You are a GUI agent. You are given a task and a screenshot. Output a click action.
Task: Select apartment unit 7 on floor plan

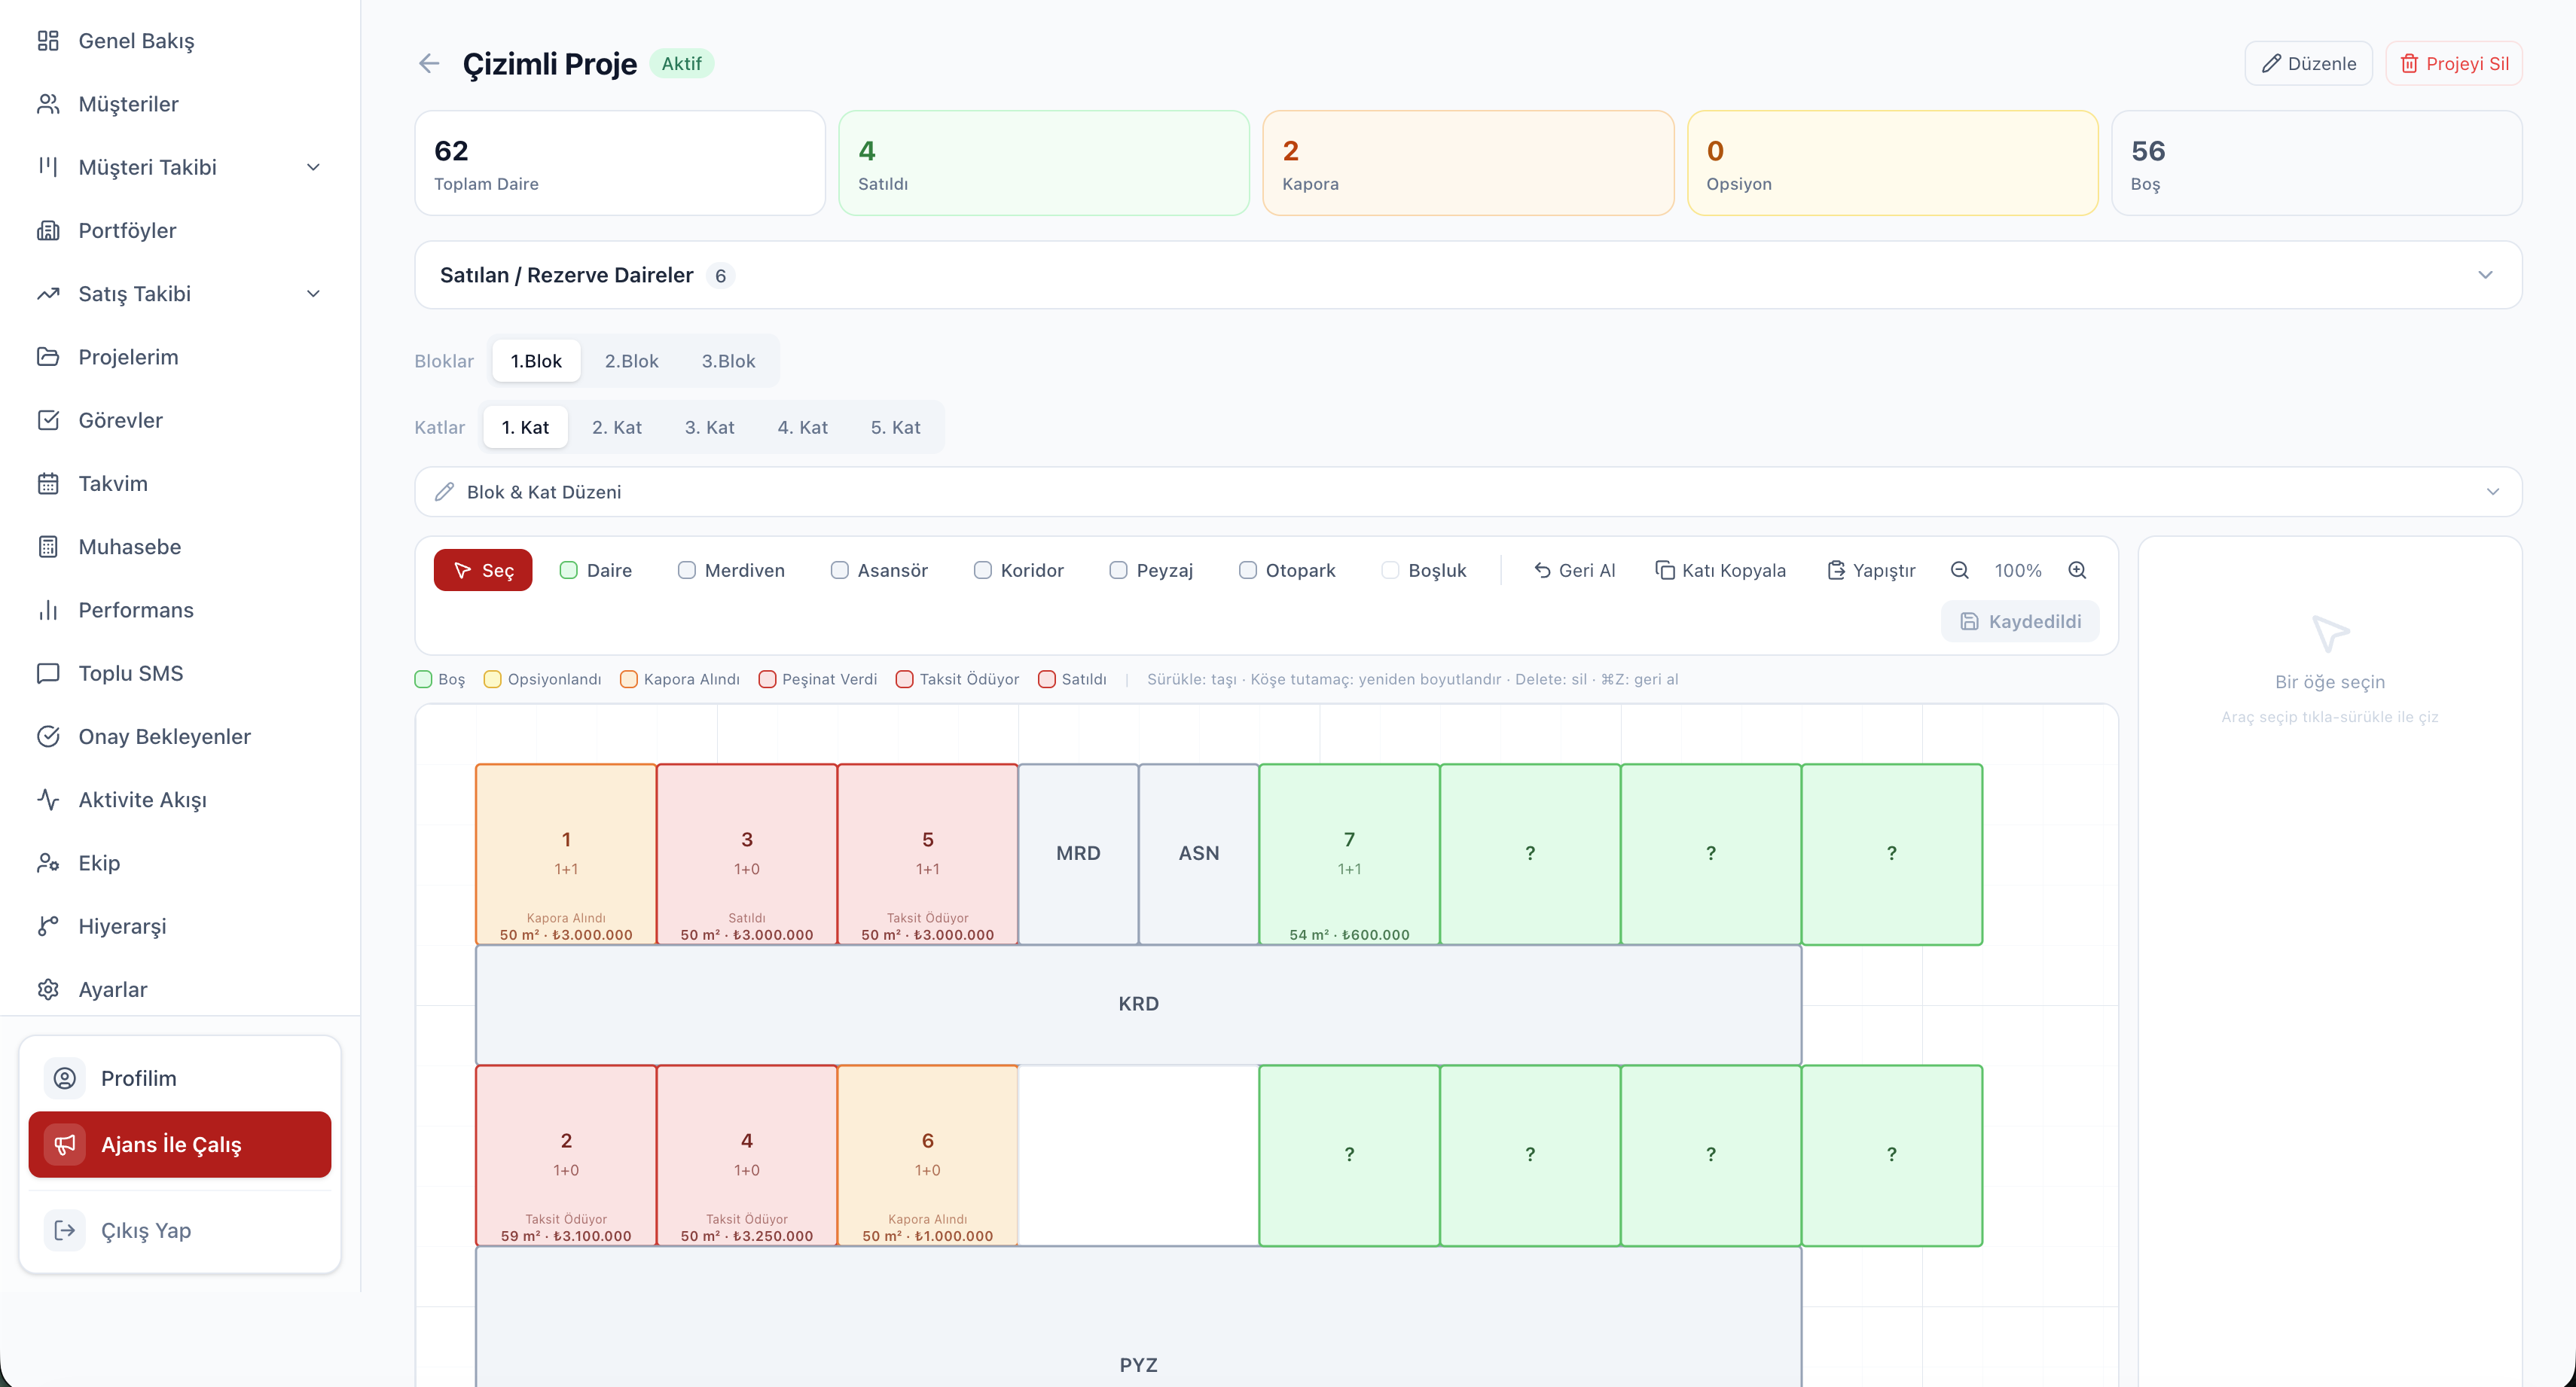(1349, 854)
